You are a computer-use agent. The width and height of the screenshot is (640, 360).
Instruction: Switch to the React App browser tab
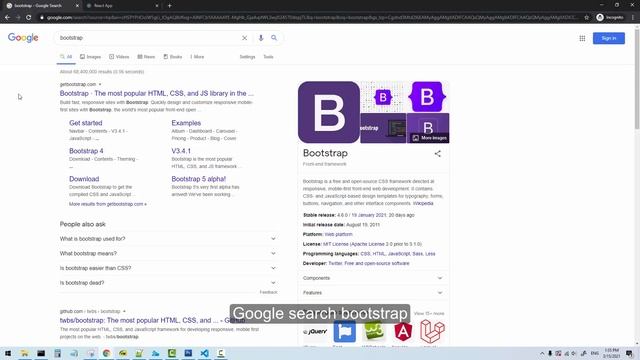coord(122,6)
